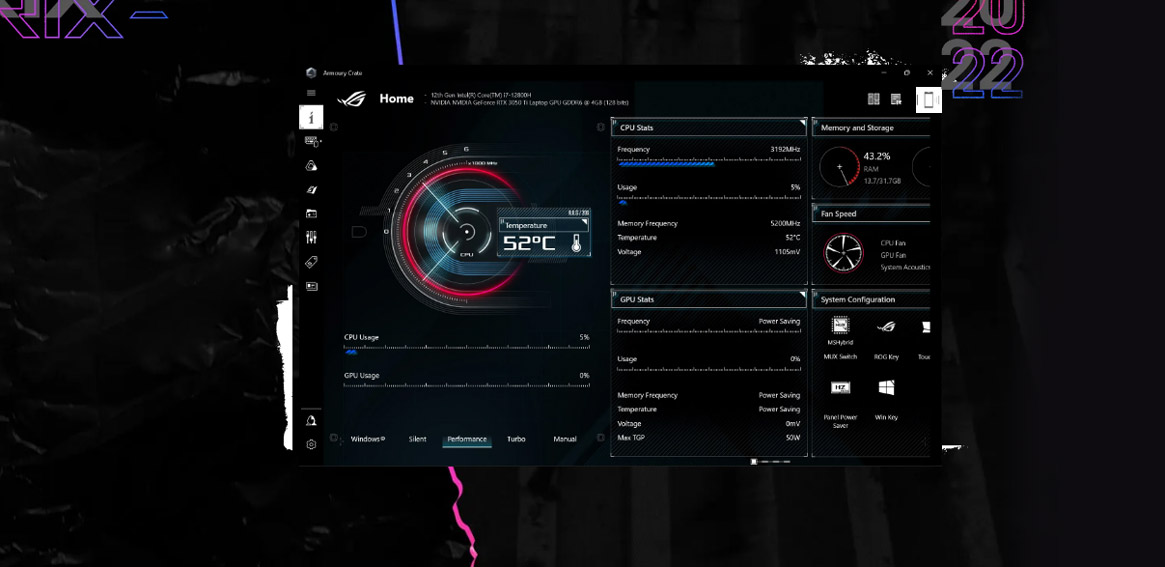Open the hamburger menu in the sidebar

pos(311,93)
